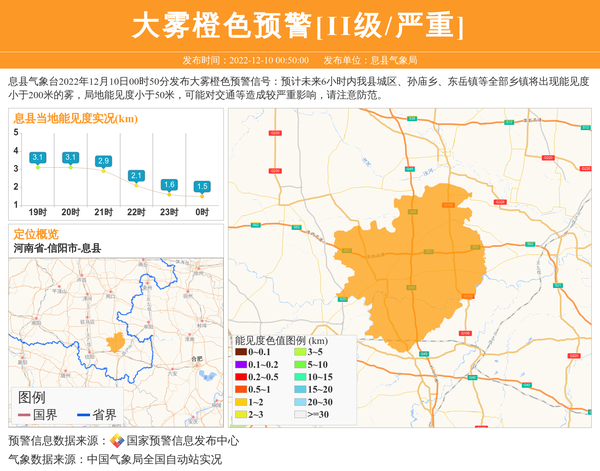Image resolution: width=600 pixels, height=471 pixels.
Task: Click the 15~20 blue legend swatch
Action: click(x=300, y=388)
